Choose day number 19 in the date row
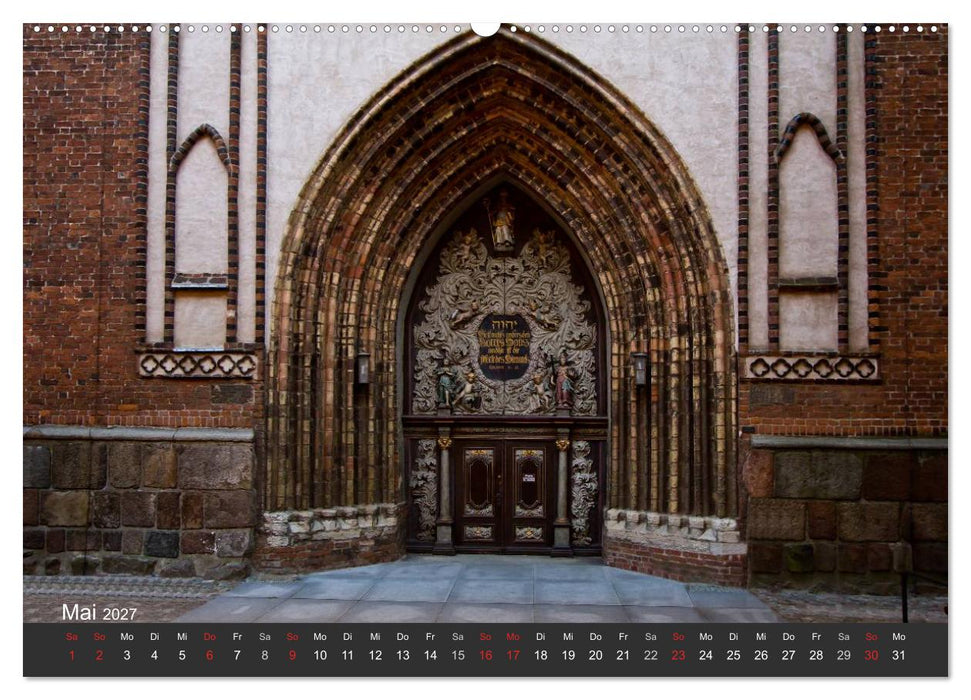 (568, 655)
